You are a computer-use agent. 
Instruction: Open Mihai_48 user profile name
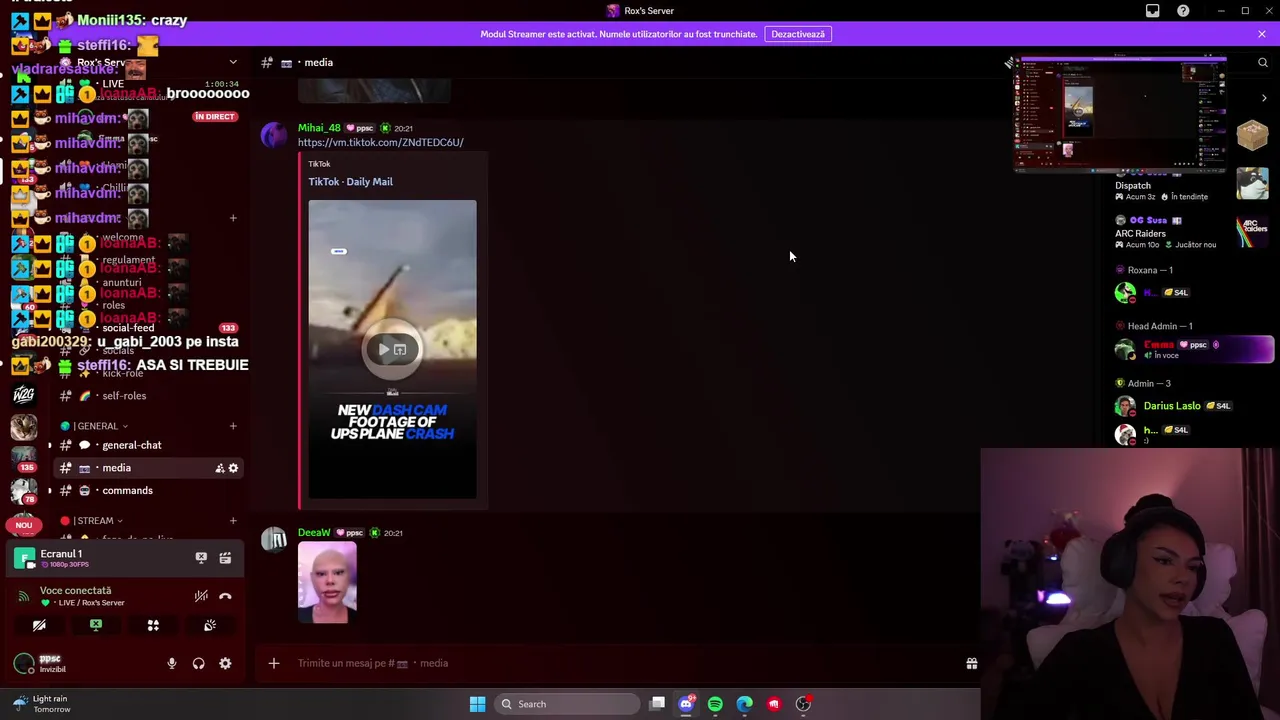tap(319, 128)
